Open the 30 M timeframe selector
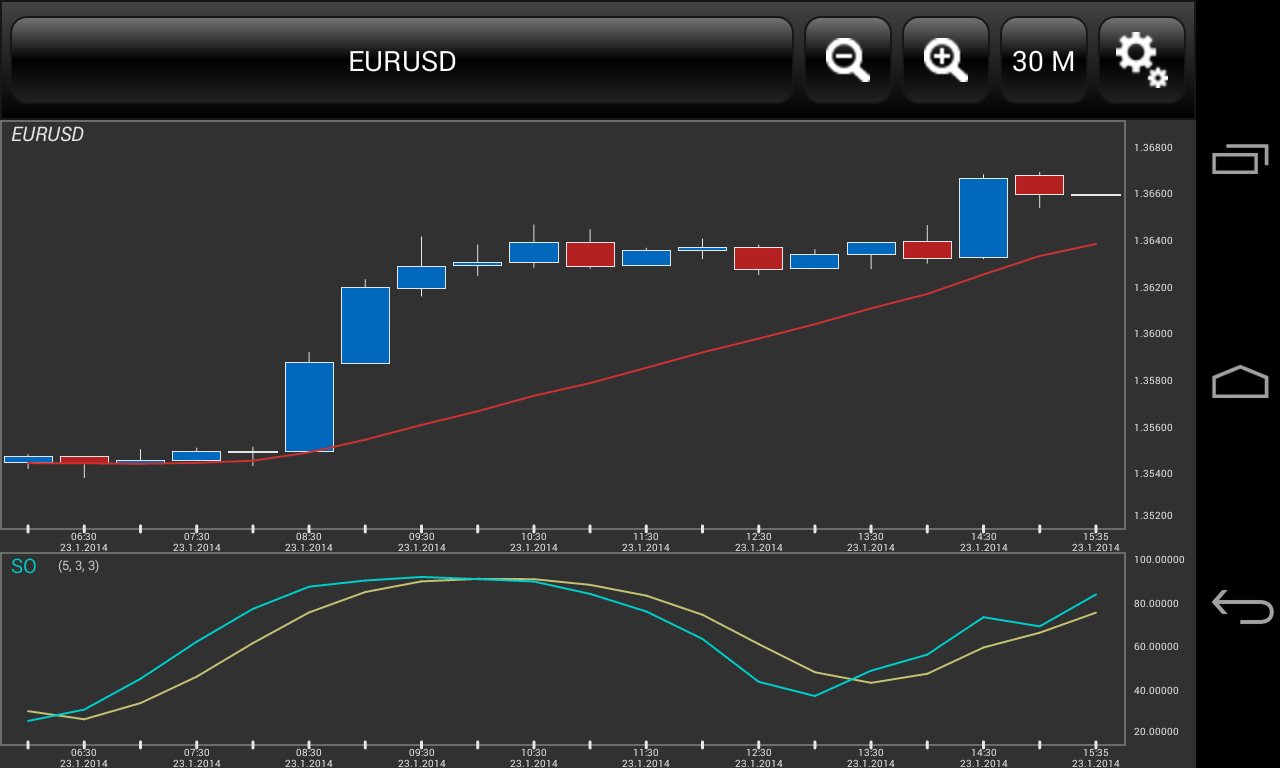Image resolution: width=1280 pixels, height=768 pixels. (x=1044, y=60)
